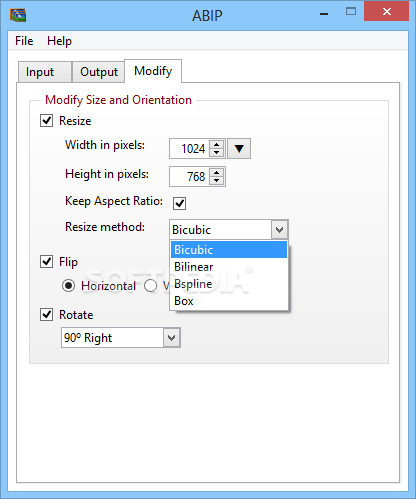The height and width of the screenshot is (499, 416).
Task: Minimize the ABIP window
Action: (x=324, y=14)
